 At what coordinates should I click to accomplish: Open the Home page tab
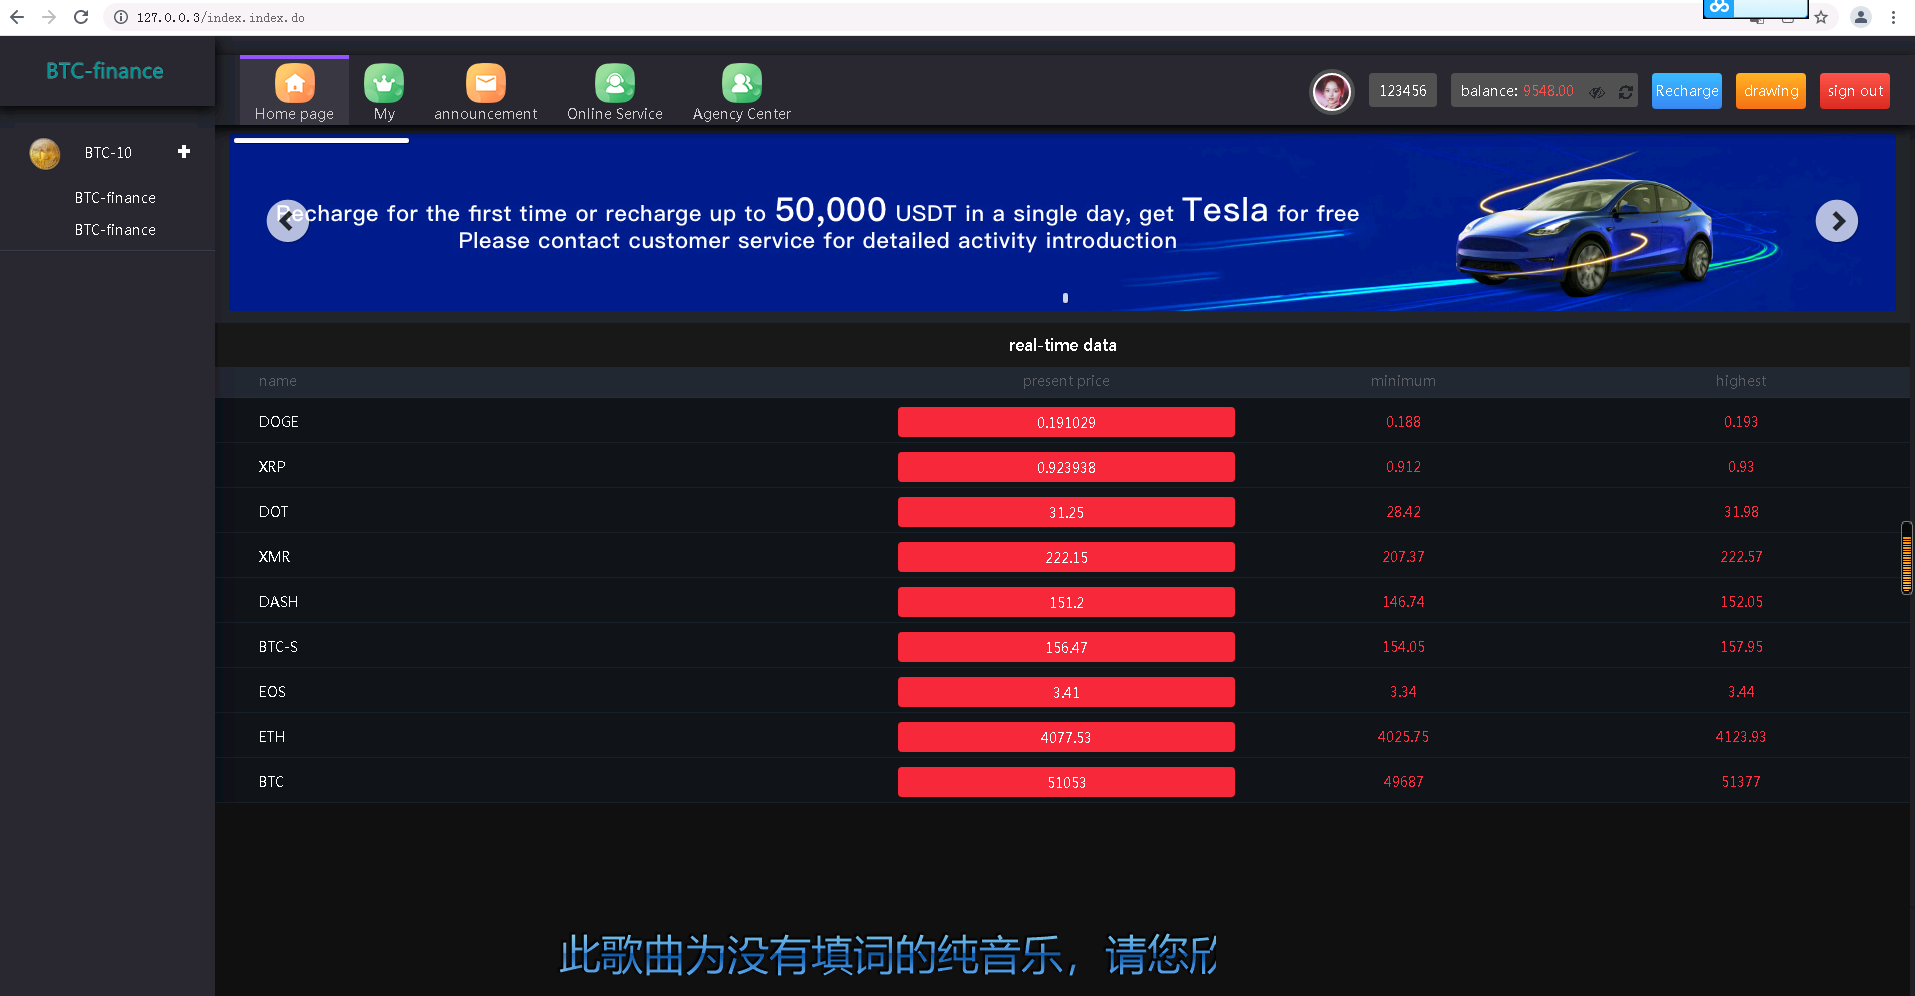(294, 92)
